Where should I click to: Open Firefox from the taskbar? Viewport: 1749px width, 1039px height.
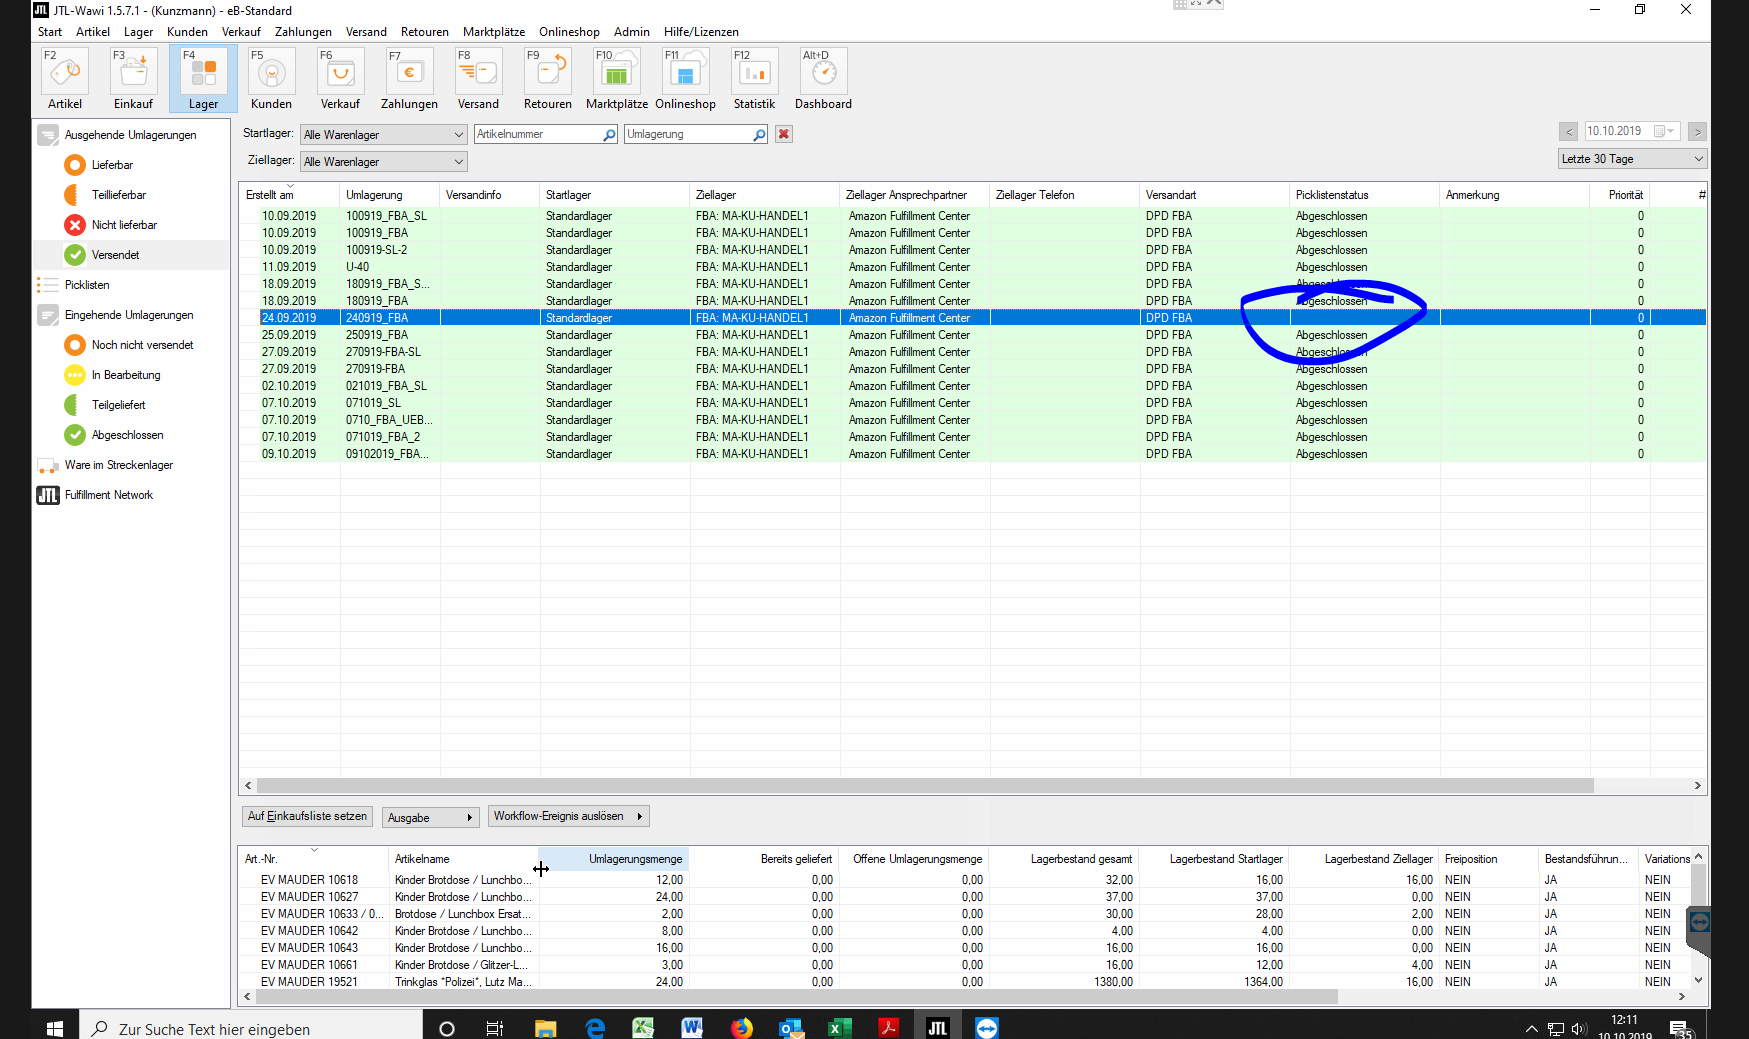[741, 1028]
